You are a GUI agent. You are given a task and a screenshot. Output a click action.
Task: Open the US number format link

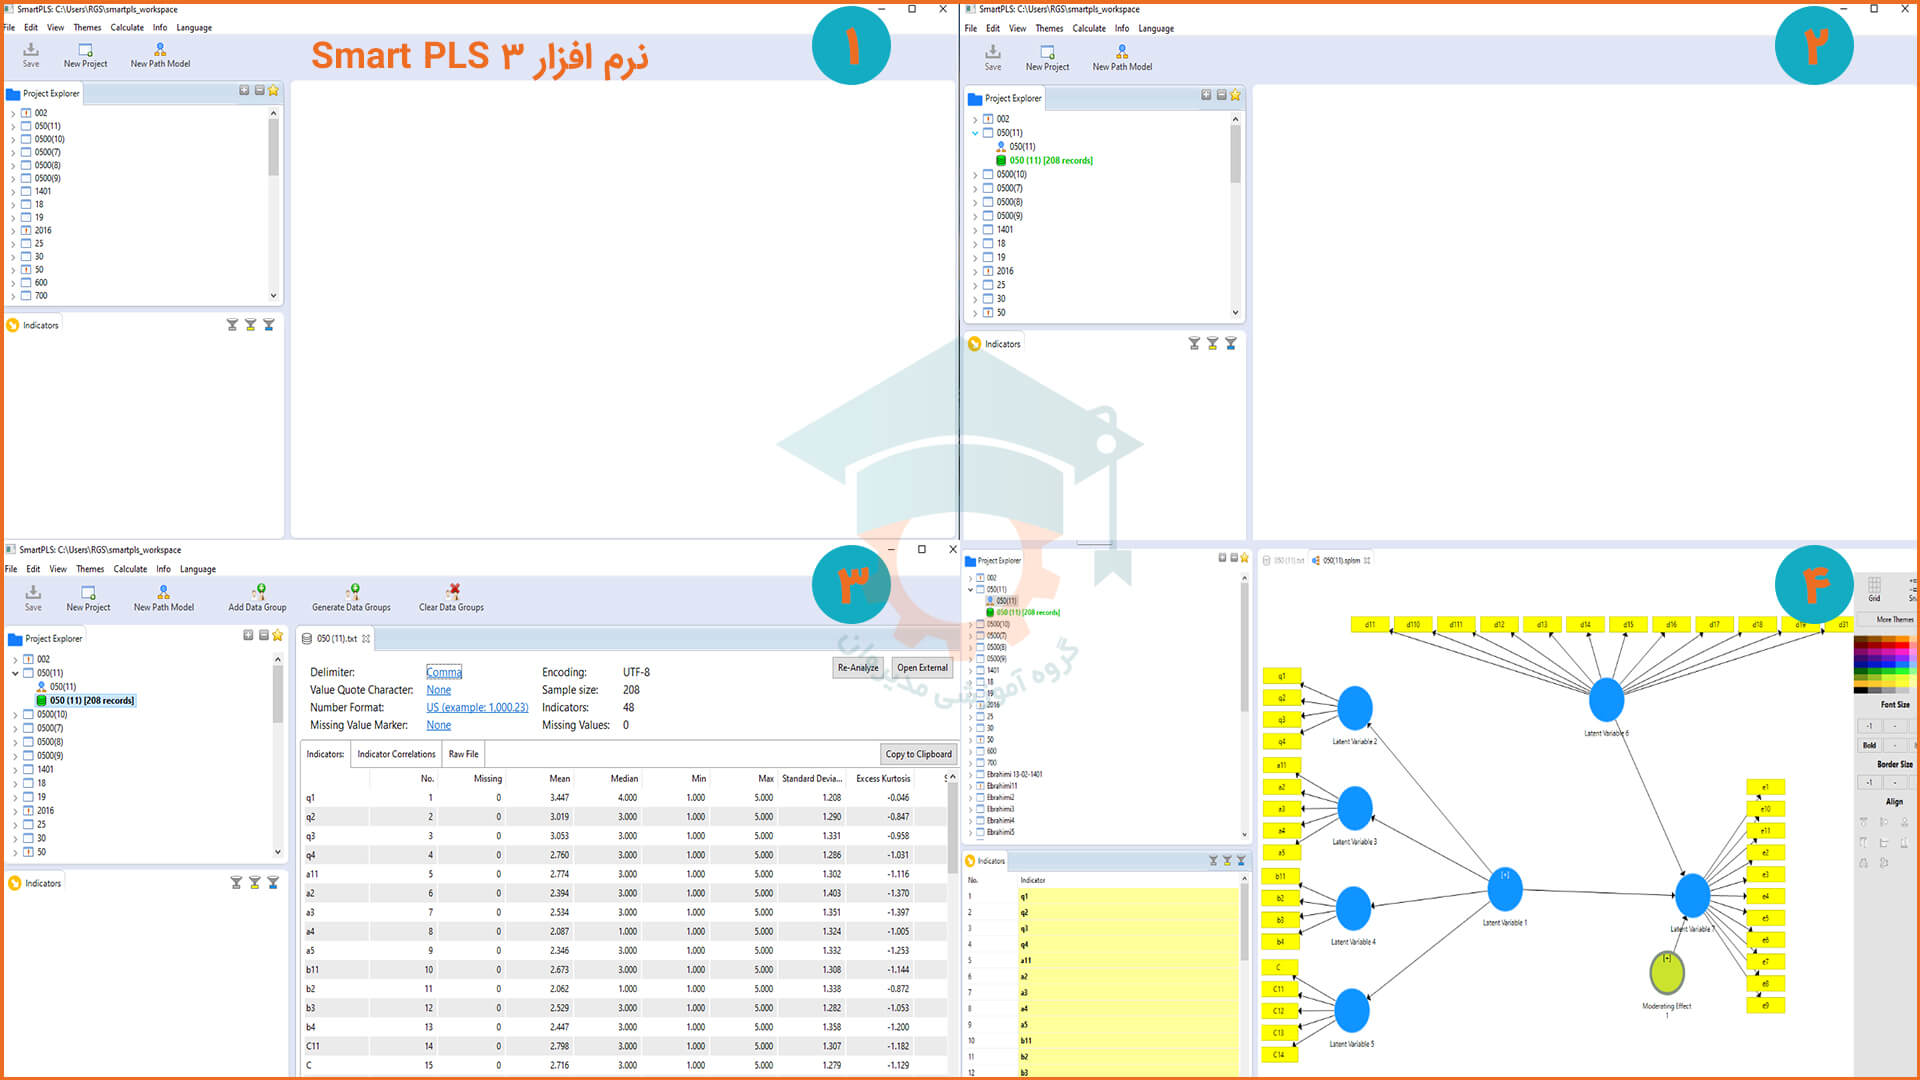click(x=477, y=707)
